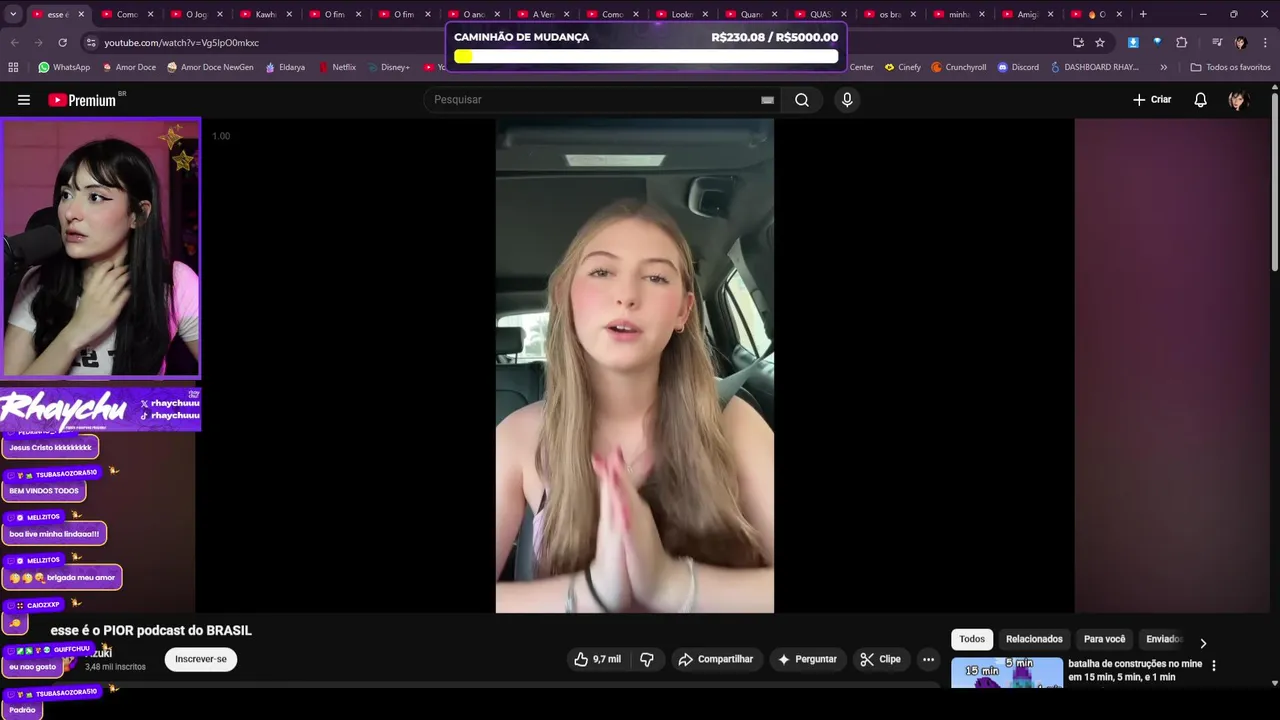Viewport: 1280px width, 720px height.
Task: Open Discord bookmark
Action: tap(1018, 67)
